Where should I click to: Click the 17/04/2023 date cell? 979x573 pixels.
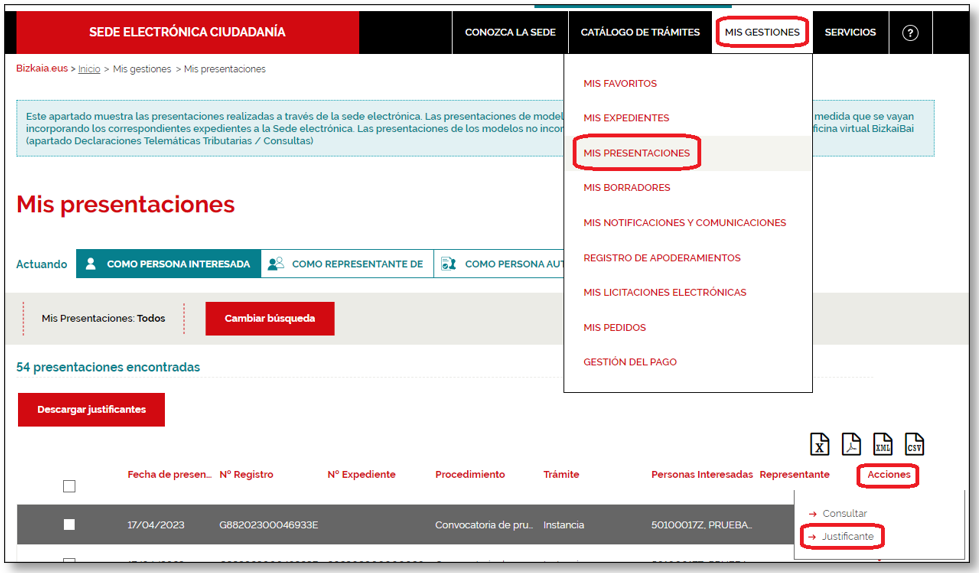pos(155,525)
